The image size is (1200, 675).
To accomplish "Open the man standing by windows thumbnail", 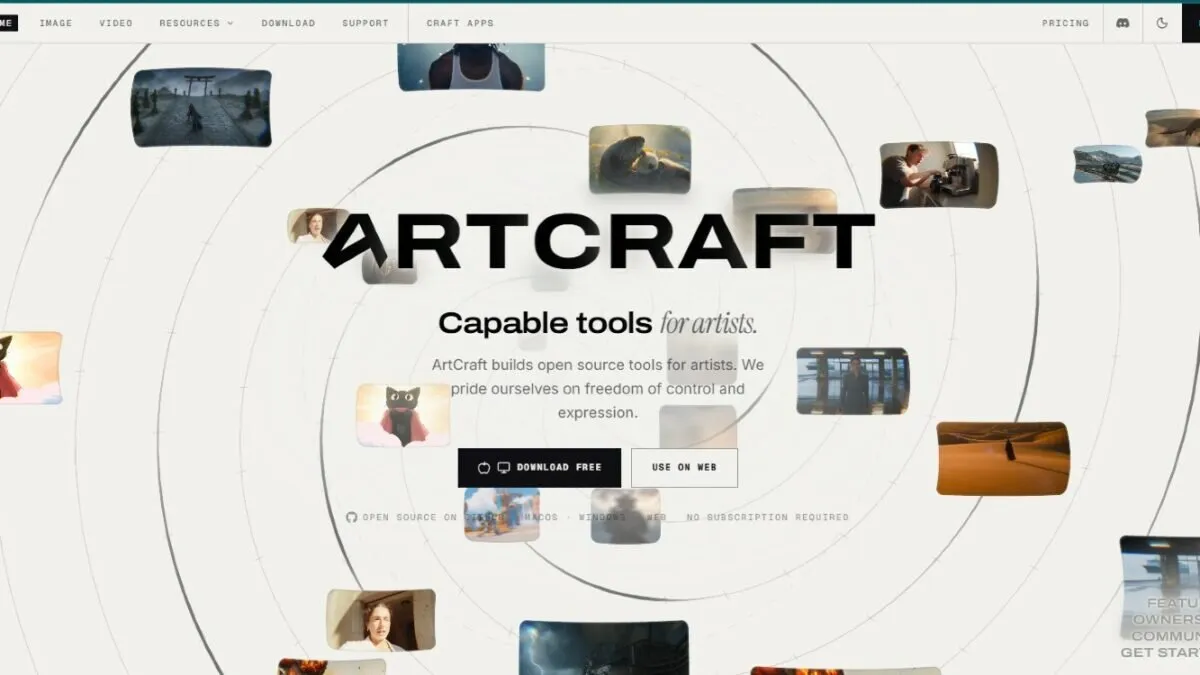I will 853,381.
